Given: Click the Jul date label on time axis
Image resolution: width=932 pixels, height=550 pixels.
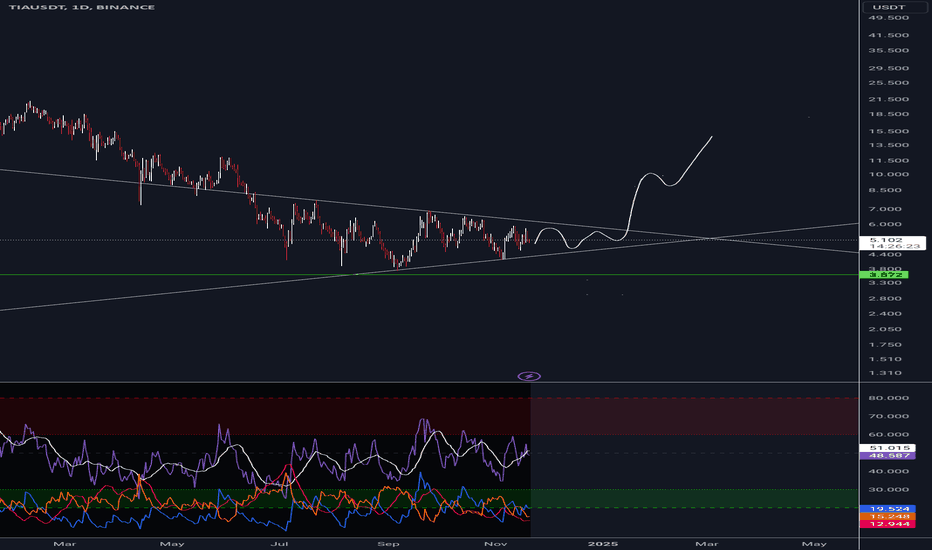Looking at the screenshot, I should 279,544.
